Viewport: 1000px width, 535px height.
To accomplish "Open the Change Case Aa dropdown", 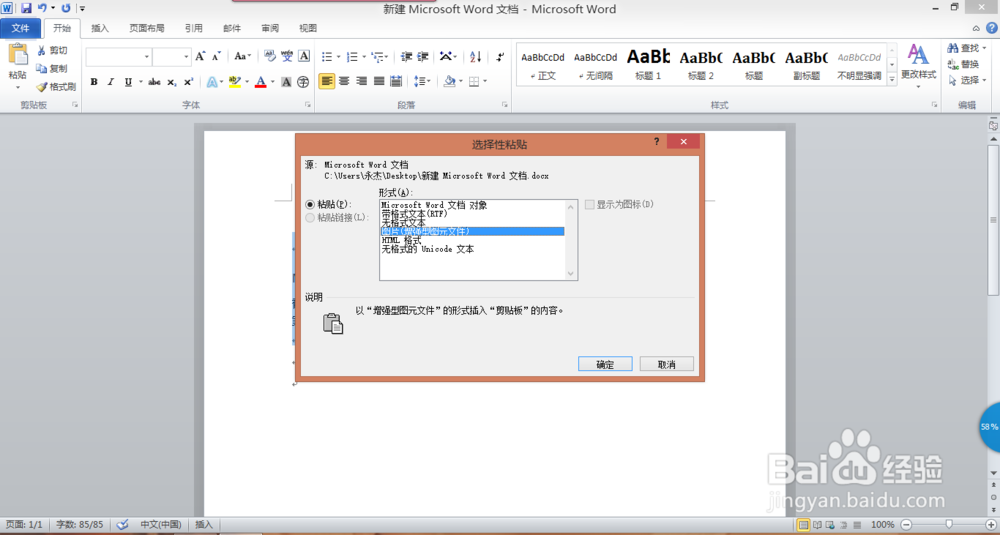I will coord(242,57).
